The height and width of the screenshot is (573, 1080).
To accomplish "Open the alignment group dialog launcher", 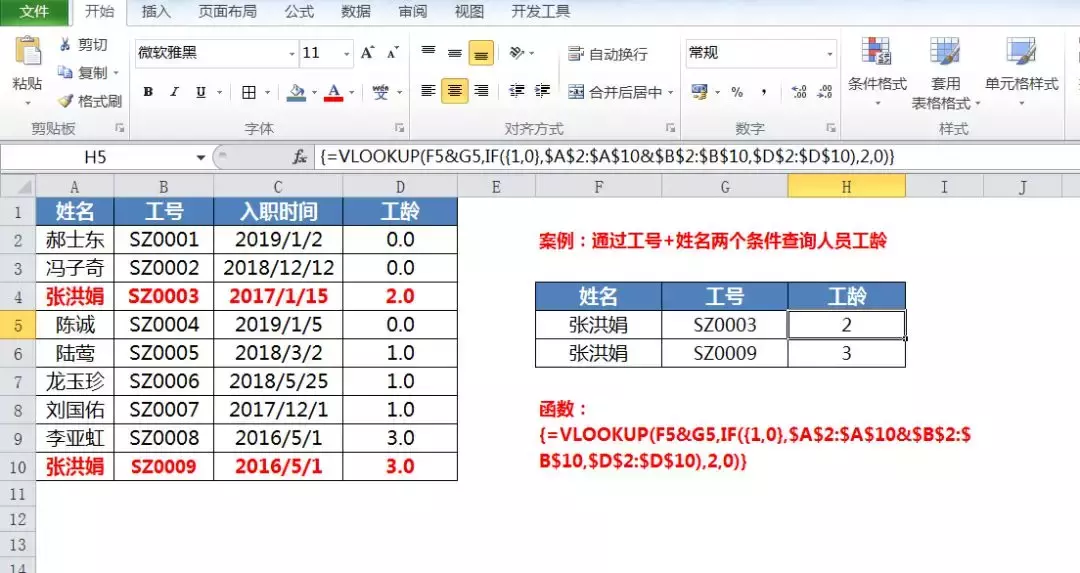I will tap(670, 128).
